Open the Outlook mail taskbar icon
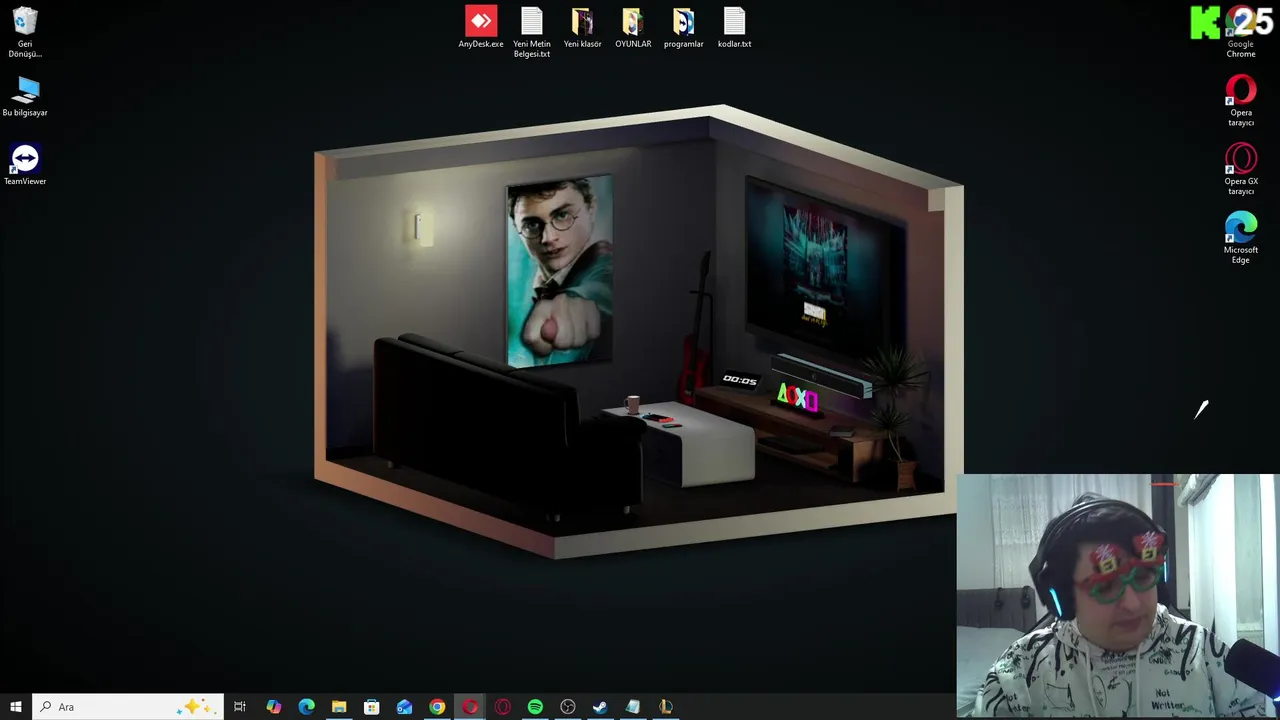This screenshot has height=720, width=1280. [404, 707]
